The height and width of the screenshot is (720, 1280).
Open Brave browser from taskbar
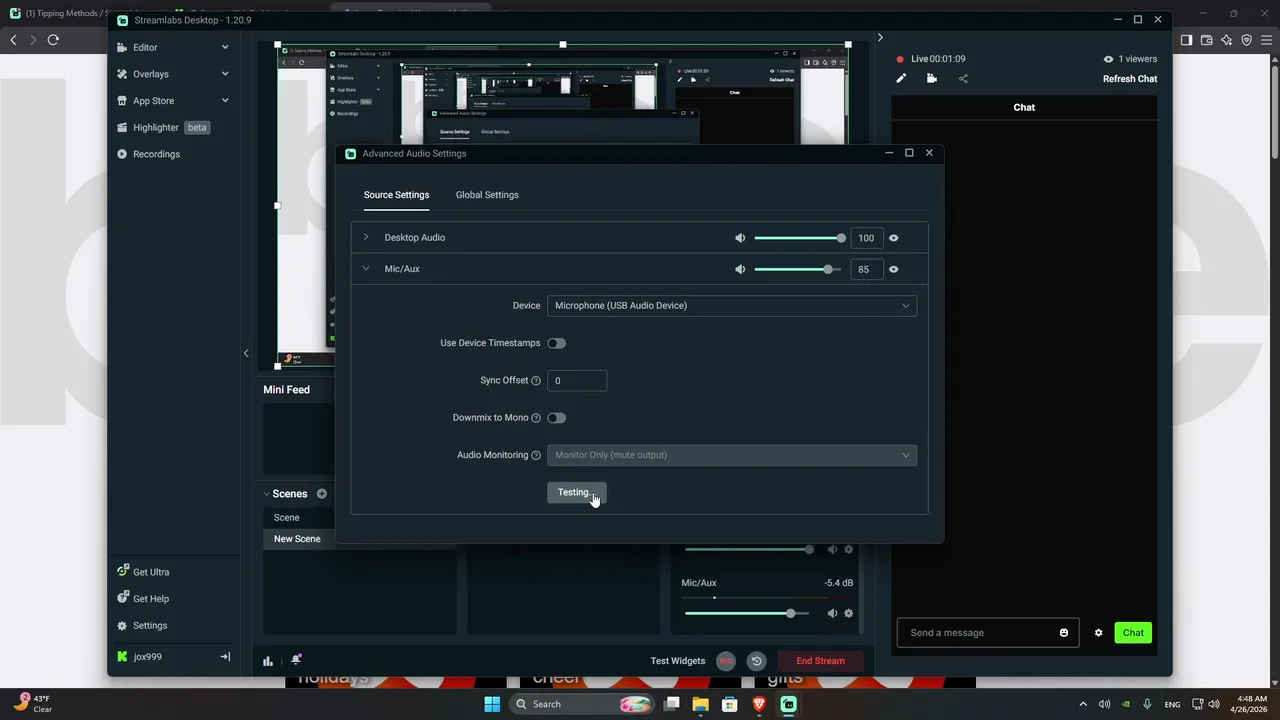[x=759, y=704]
